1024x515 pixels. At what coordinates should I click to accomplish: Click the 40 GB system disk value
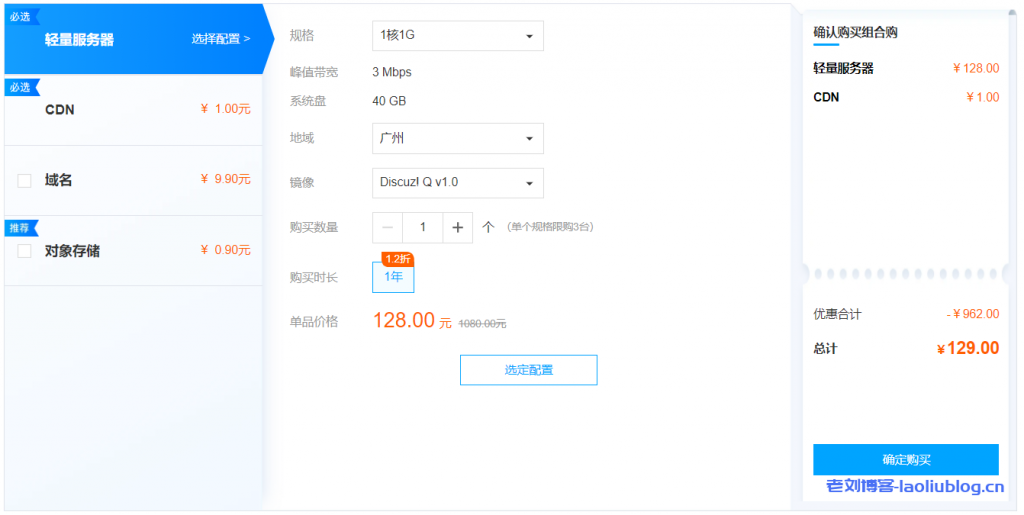389,101
